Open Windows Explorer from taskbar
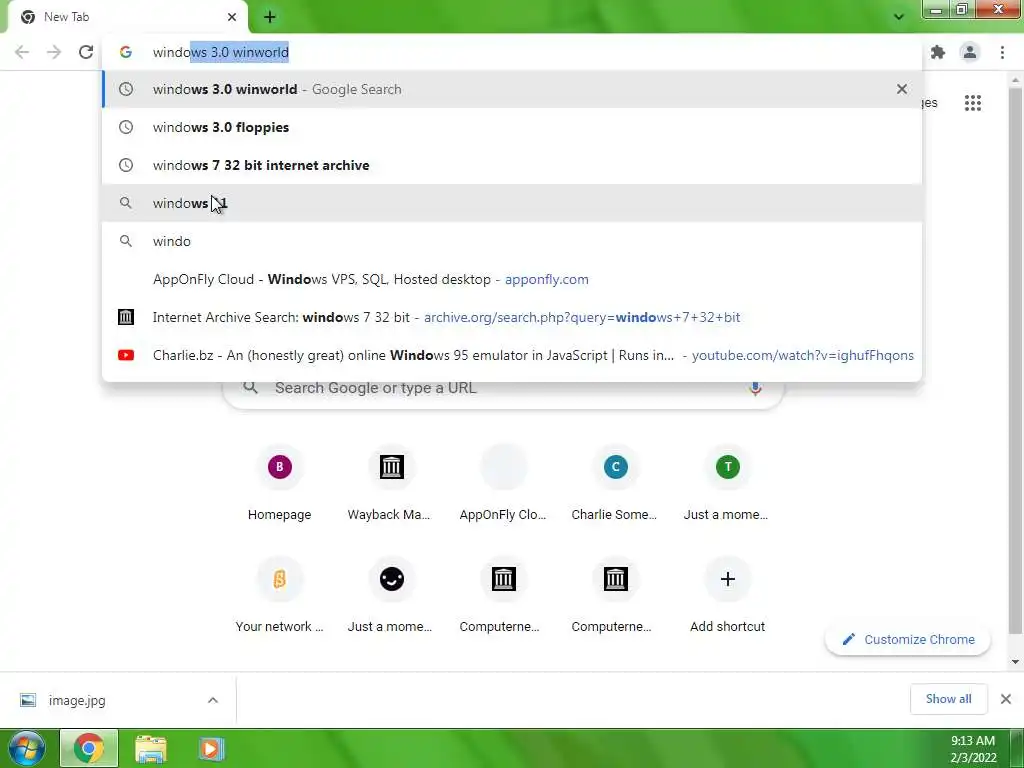 click(x=151, y=748)
